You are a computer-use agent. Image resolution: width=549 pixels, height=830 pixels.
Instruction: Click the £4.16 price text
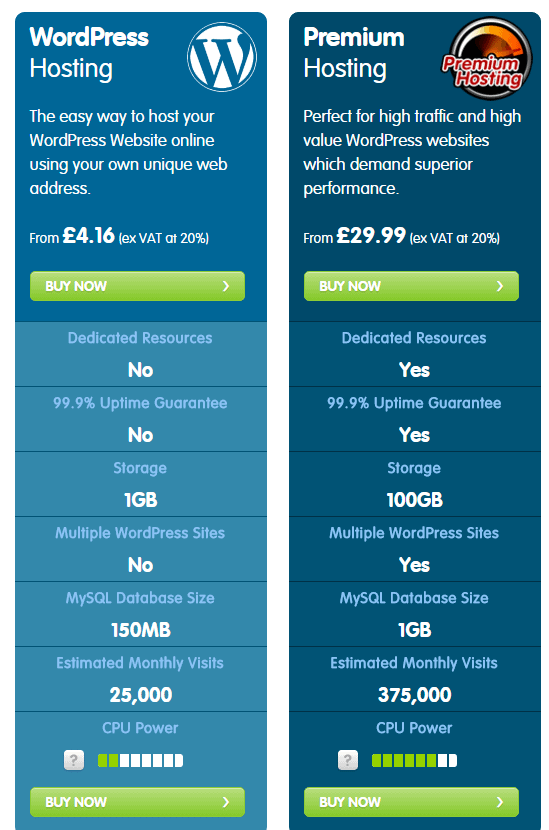click(x=88, y=235)
